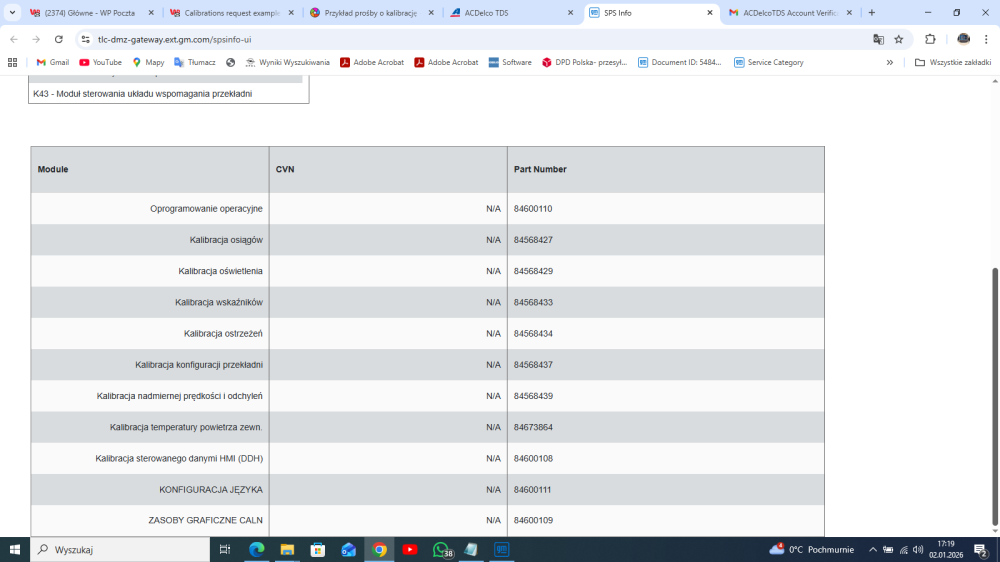Image resolution: width=1000 pixels, height=562 pixels.
Task: Click Kalibracja wskaźników row label
Action: pos(219,302)
